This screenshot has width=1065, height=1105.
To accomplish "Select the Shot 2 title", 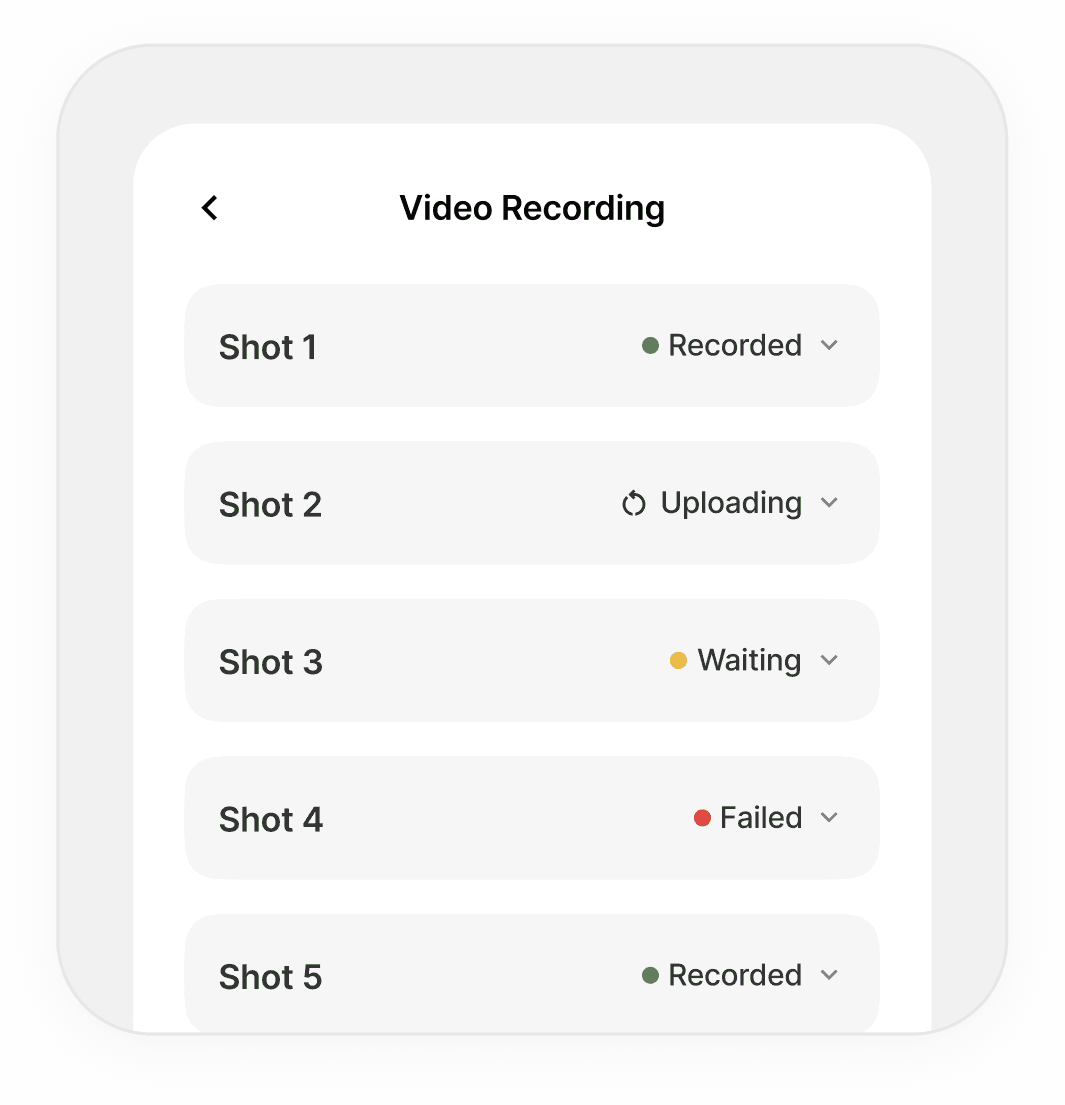I will click(270, 505).
